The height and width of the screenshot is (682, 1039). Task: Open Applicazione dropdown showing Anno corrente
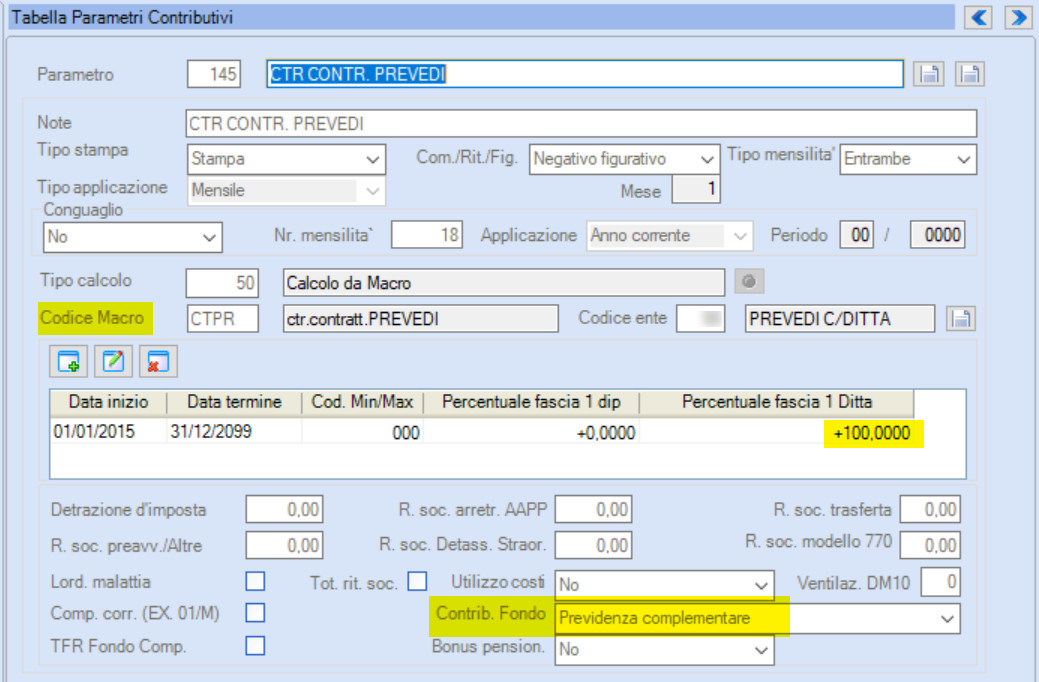670,235
